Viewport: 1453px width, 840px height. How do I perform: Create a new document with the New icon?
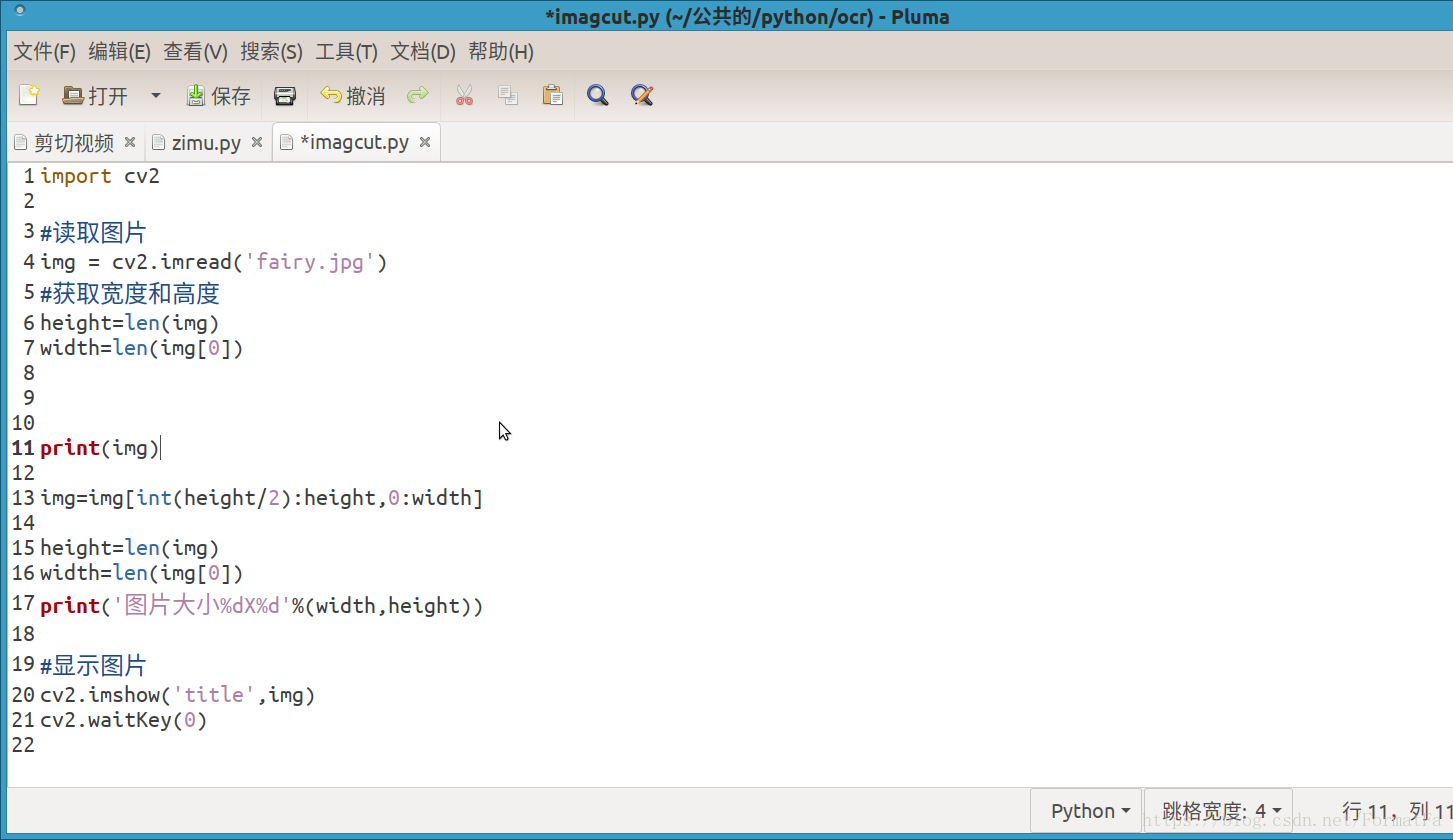pyautogui.click(x=29, y=96)
